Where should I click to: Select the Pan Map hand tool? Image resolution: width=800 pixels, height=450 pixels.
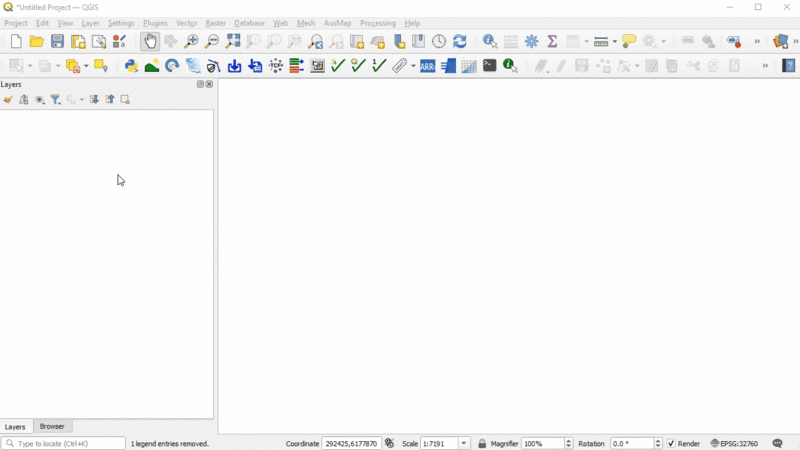click(150, 42)
